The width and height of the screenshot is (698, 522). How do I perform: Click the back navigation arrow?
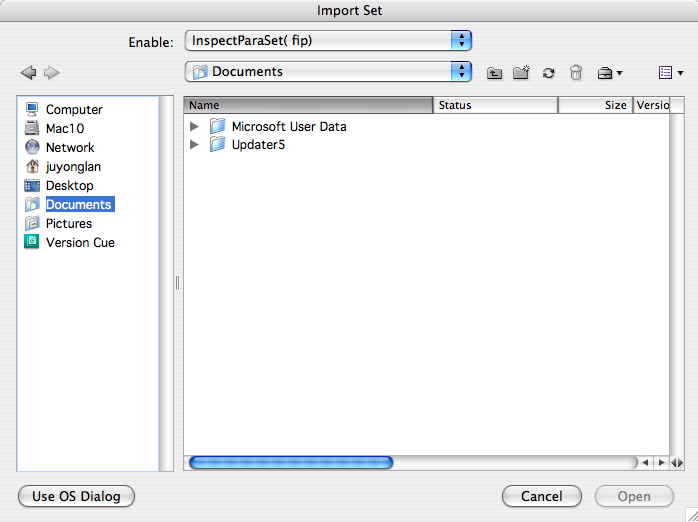point(28,72)
